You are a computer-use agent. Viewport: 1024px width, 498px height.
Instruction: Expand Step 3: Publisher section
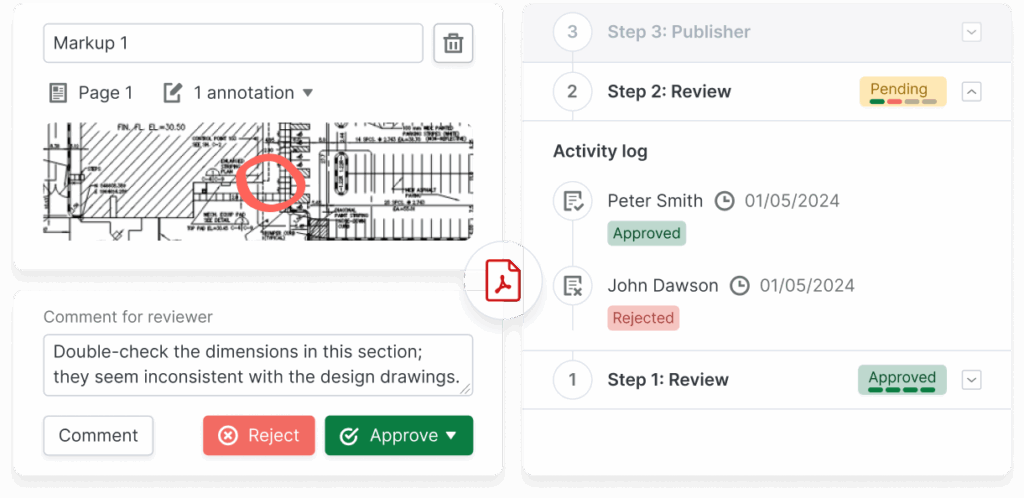coord(971,32)
